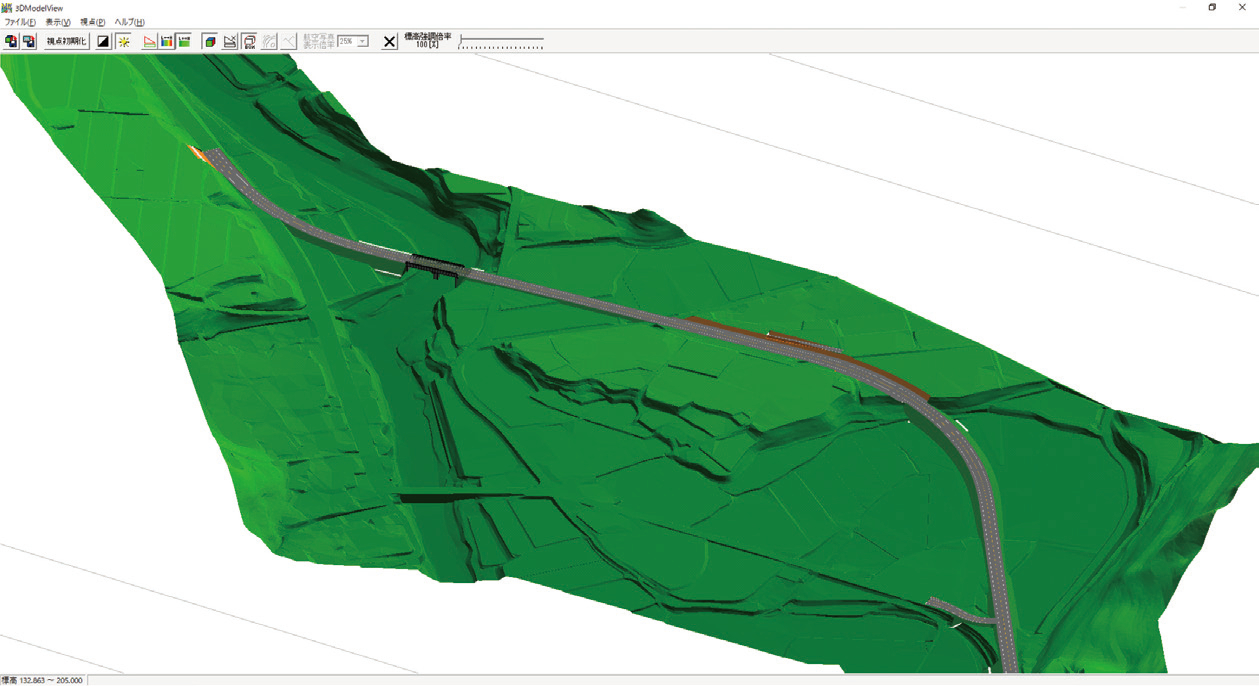Click the 3D cube display icon
Image resolution: width=1259 pixels, height=686 pixels.
coord(210,42)
